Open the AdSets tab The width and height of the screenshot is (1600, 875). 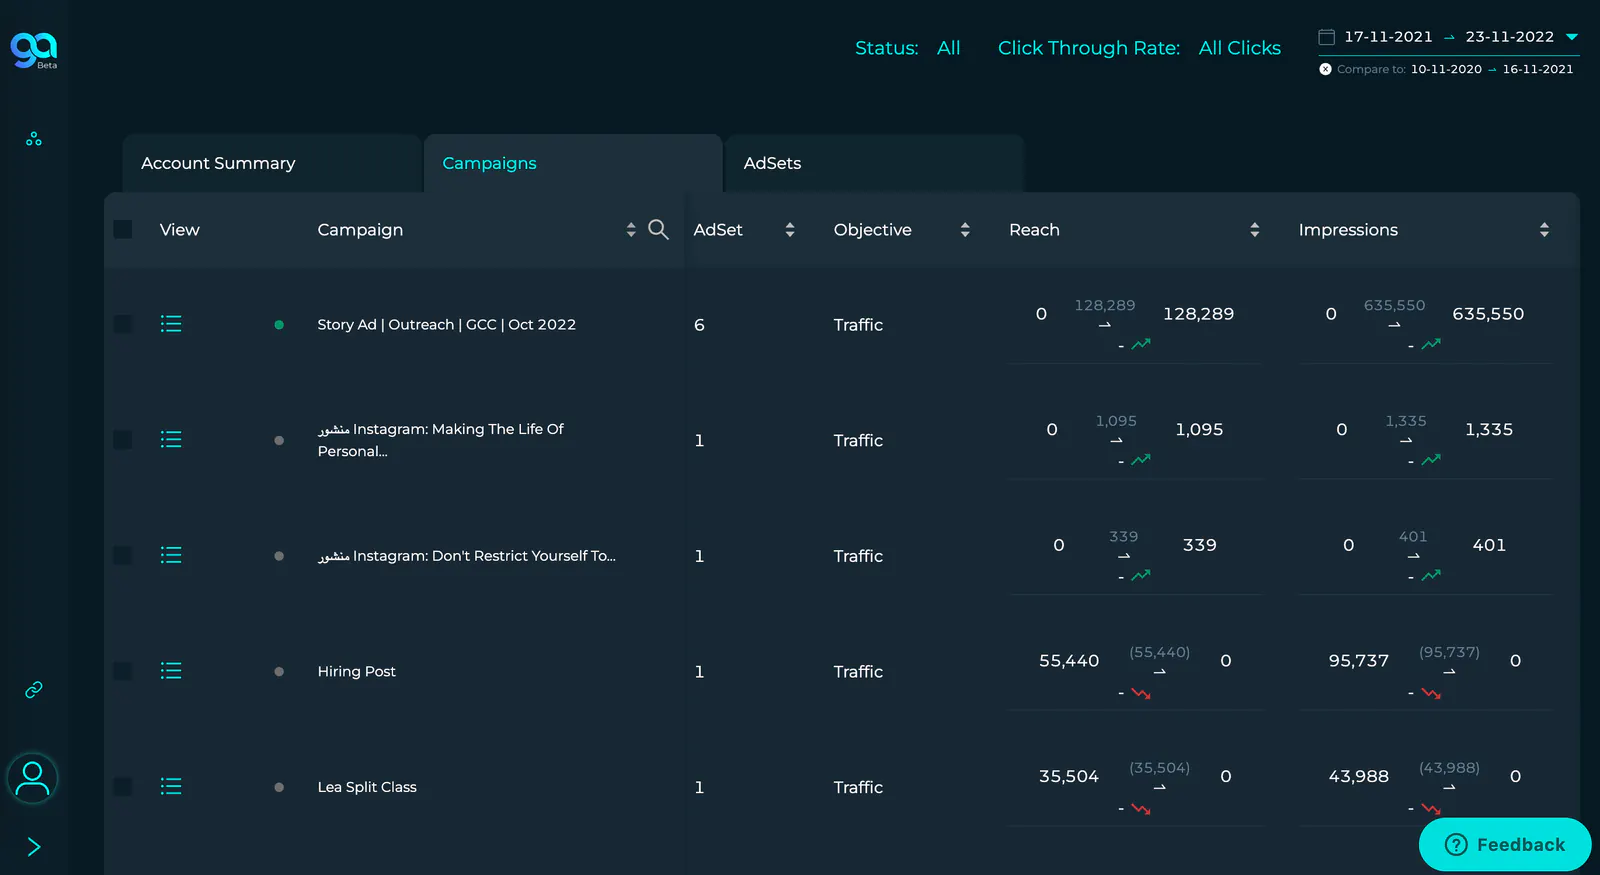[875, 163]
